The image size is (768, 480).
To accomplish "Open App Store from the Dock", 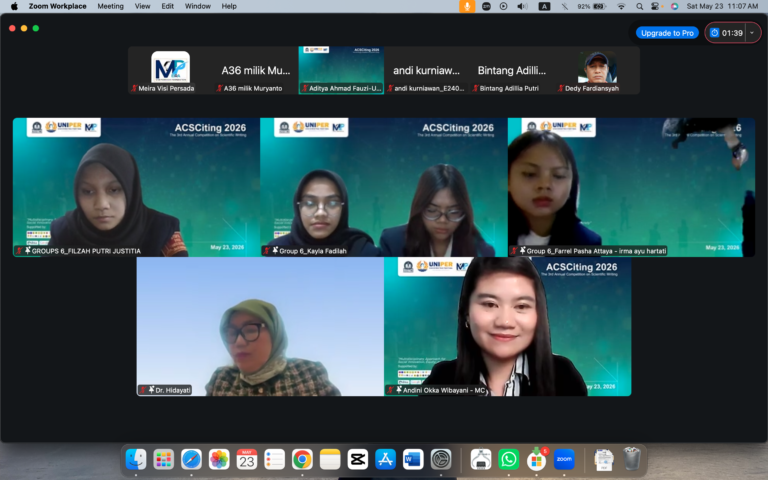I will point(385,459).
